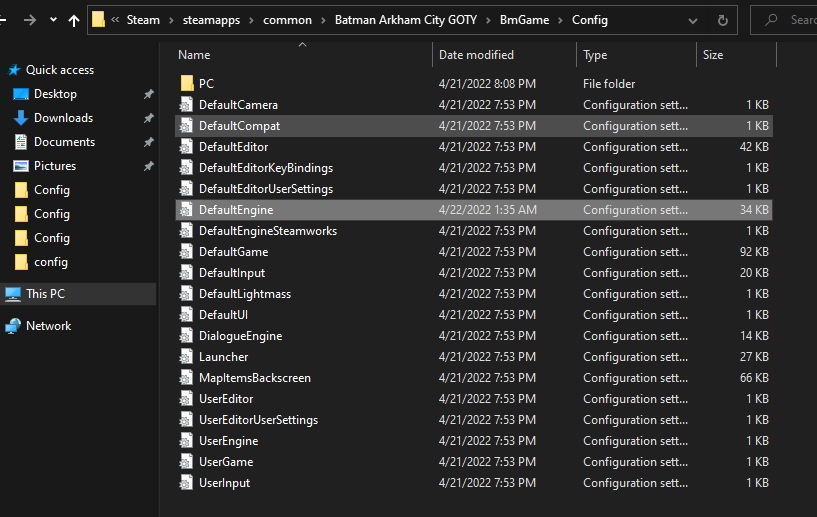The width and height of the screenshot is (817, 517).
Task: Expand the hidden breadcrumb path chevrons
Action: point(116,20)
